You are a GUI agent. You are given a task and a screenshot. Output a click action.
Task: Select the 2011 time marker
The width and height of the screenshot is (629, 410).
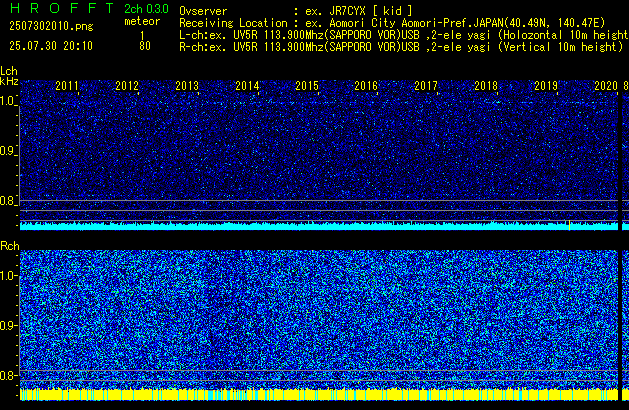click(67, 86)
